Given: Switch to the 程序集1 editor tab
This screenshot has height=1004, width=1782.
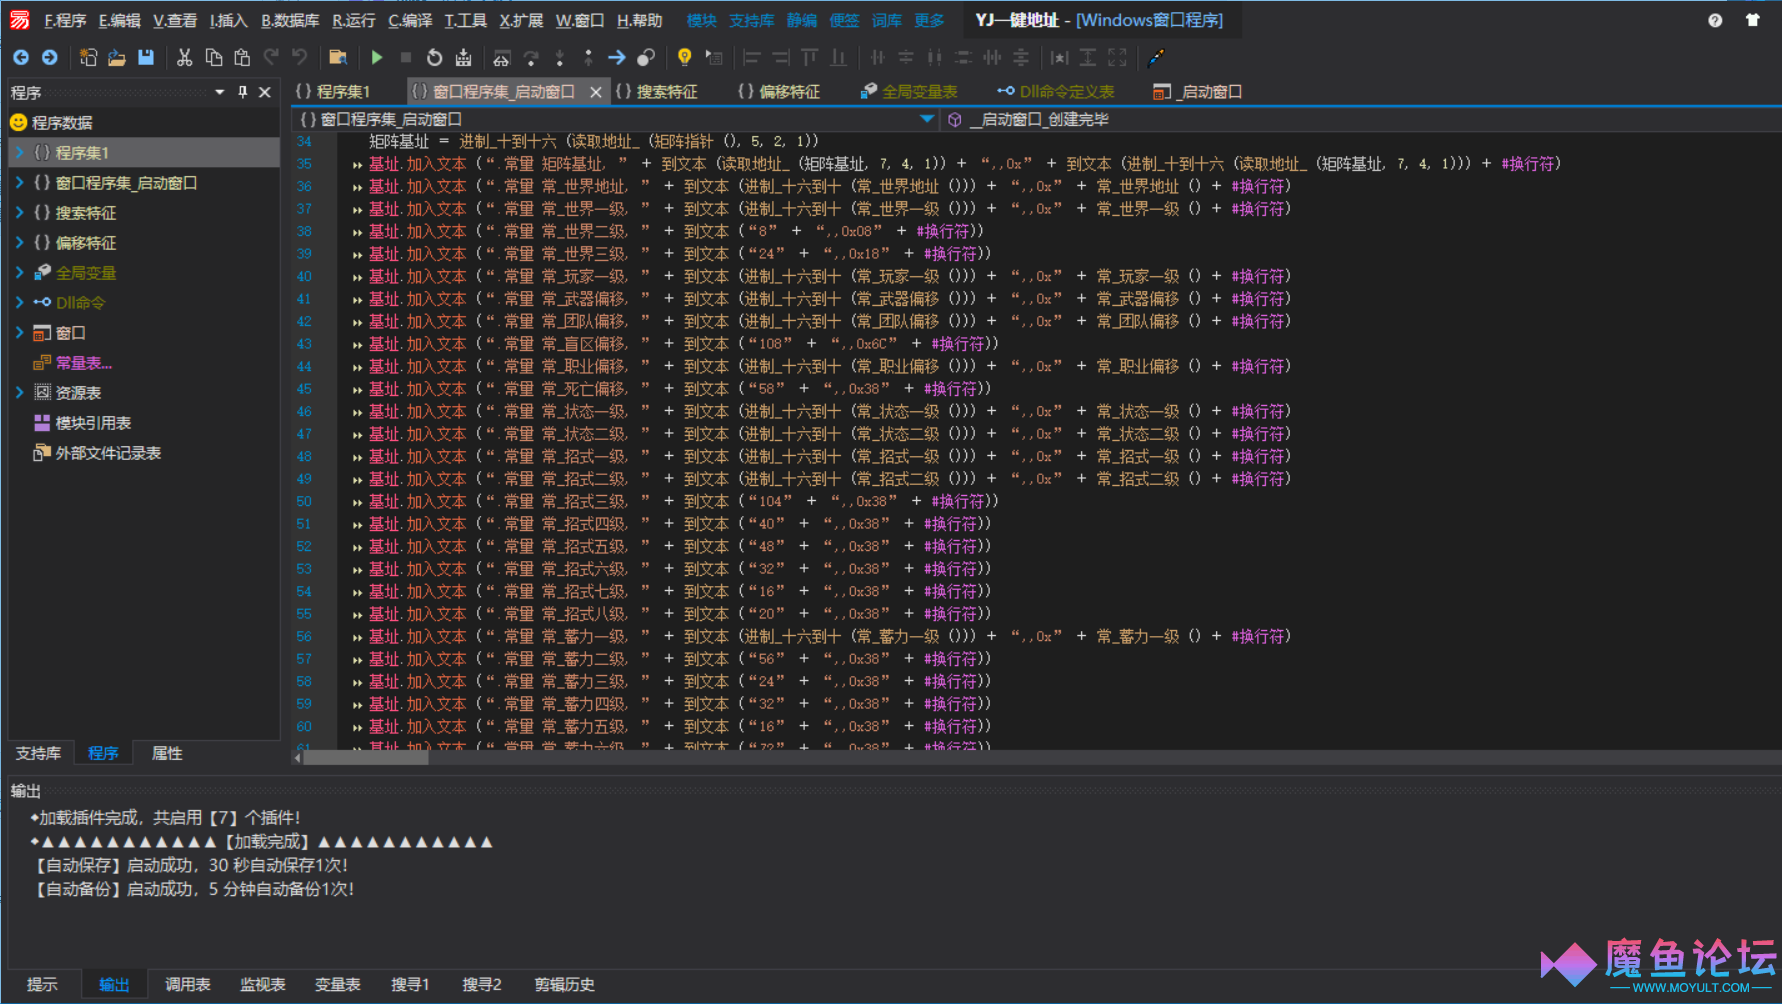Looking at the screenshot, I should coord(333,92).
